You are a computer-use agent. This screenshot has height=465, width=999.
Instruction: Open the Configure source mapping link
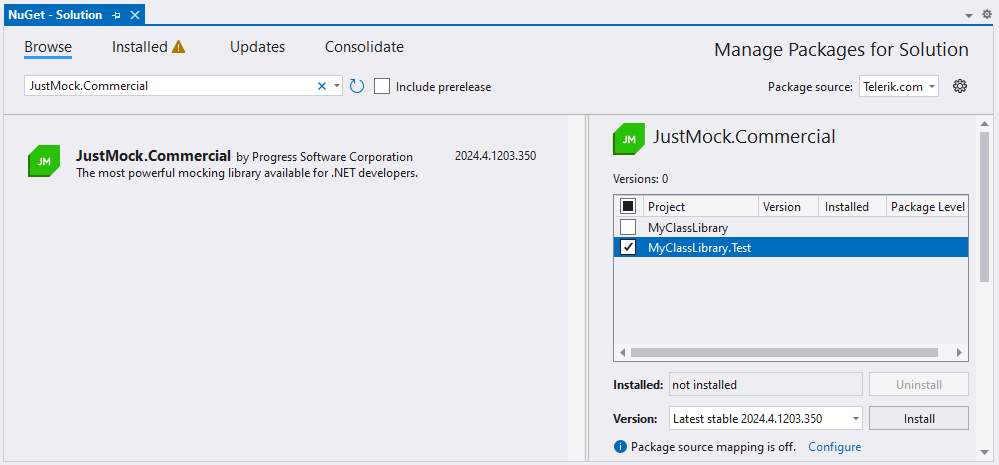[834, 447]
